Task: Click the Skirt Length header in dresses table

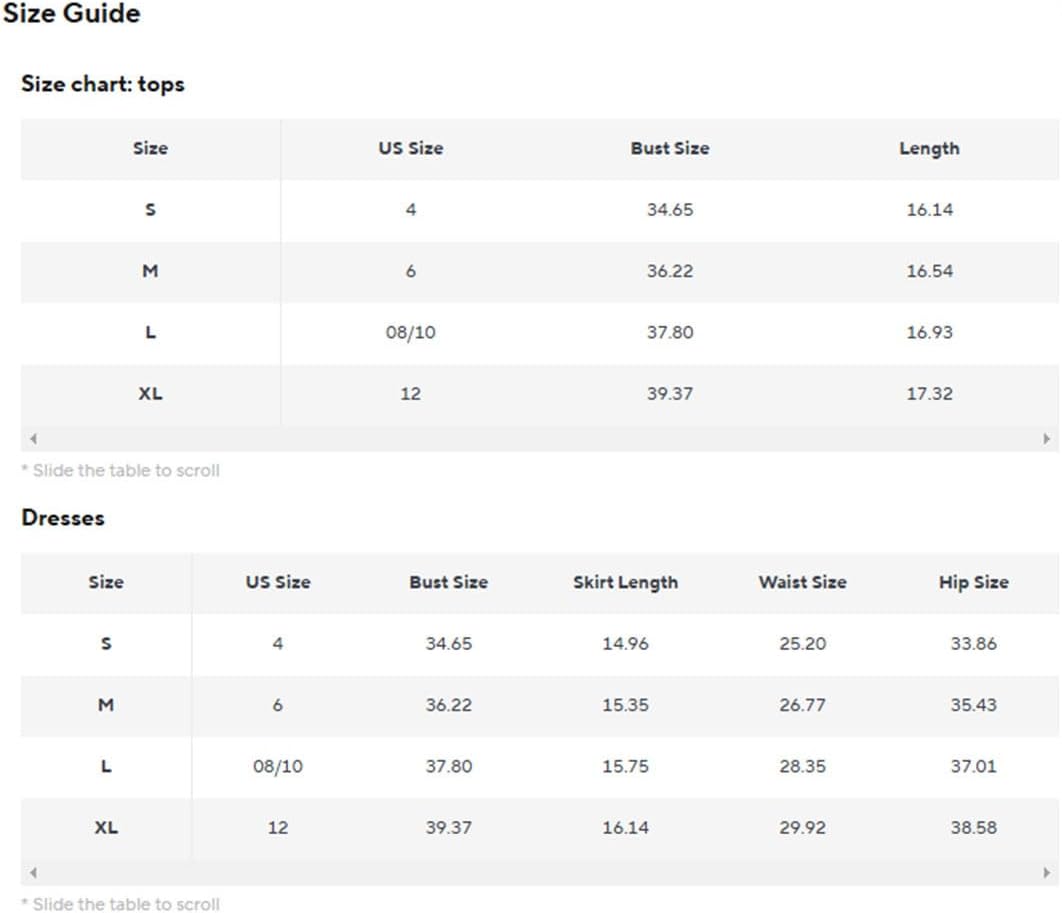Action: coord(625,582)
